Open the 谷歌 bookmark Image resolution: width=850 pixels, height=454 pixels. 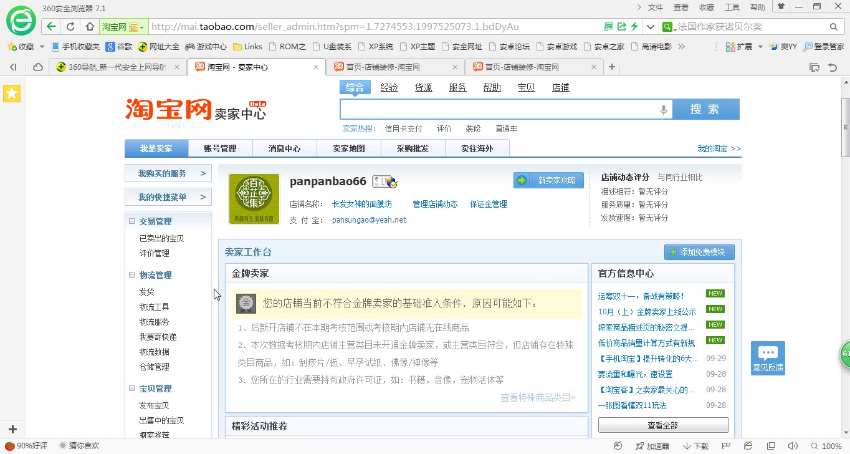pos(119,47)
